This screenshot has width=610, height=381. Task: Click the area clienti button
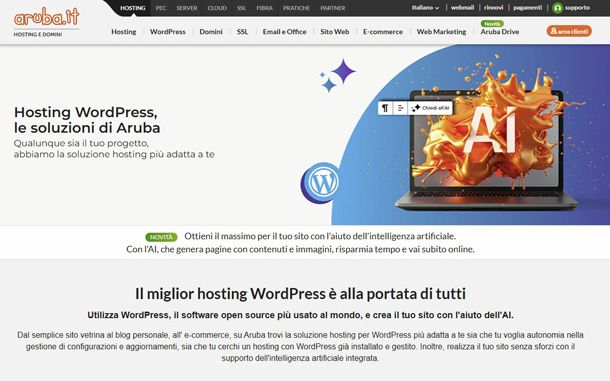tap(569, 31)
